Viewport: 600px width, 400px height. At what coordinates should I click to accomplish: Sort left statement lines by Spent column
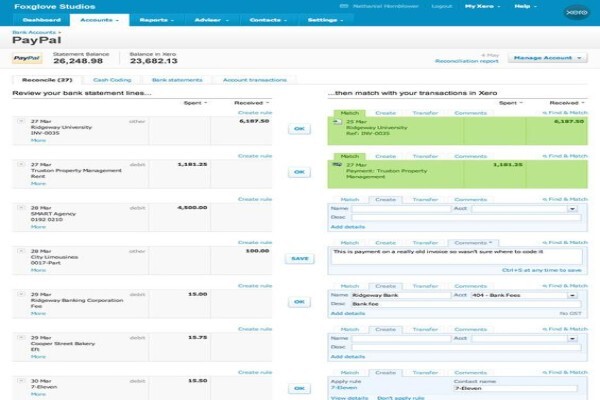pos(195,103)
